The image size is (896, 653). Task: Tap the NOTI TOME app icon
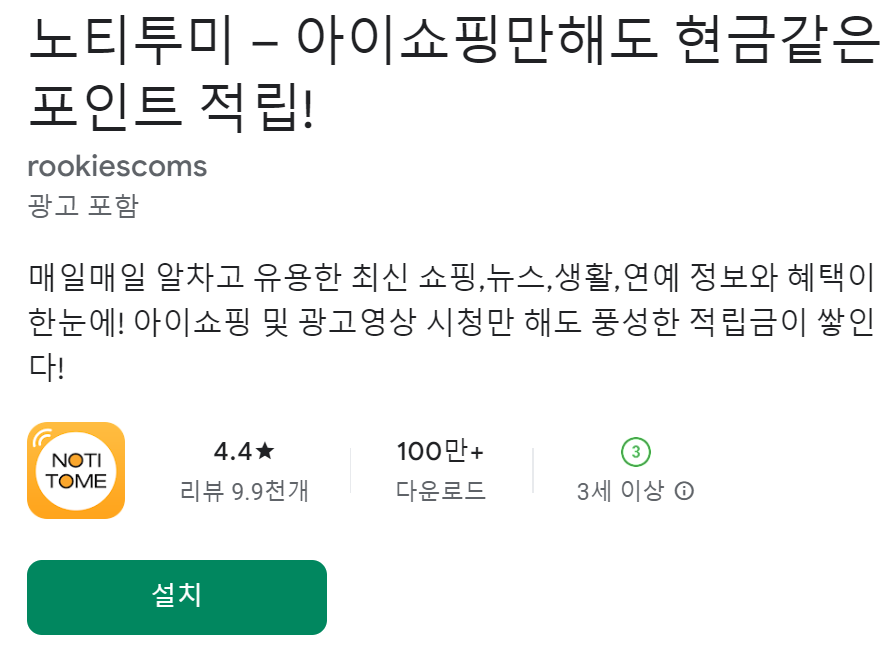pos(77,470)
